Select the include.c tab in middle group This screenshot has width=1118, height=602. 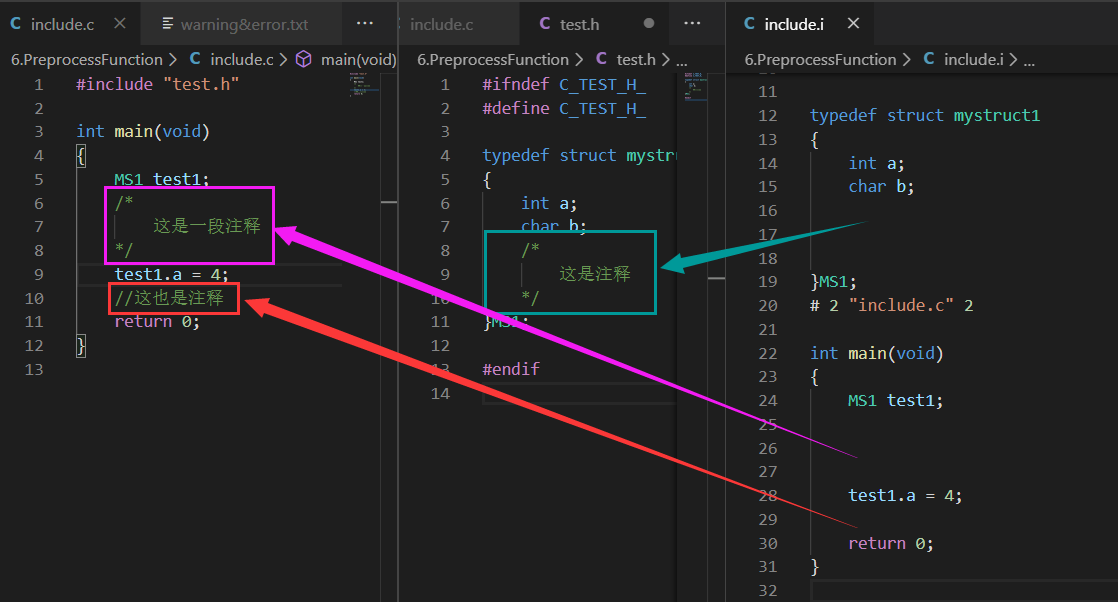441,24
